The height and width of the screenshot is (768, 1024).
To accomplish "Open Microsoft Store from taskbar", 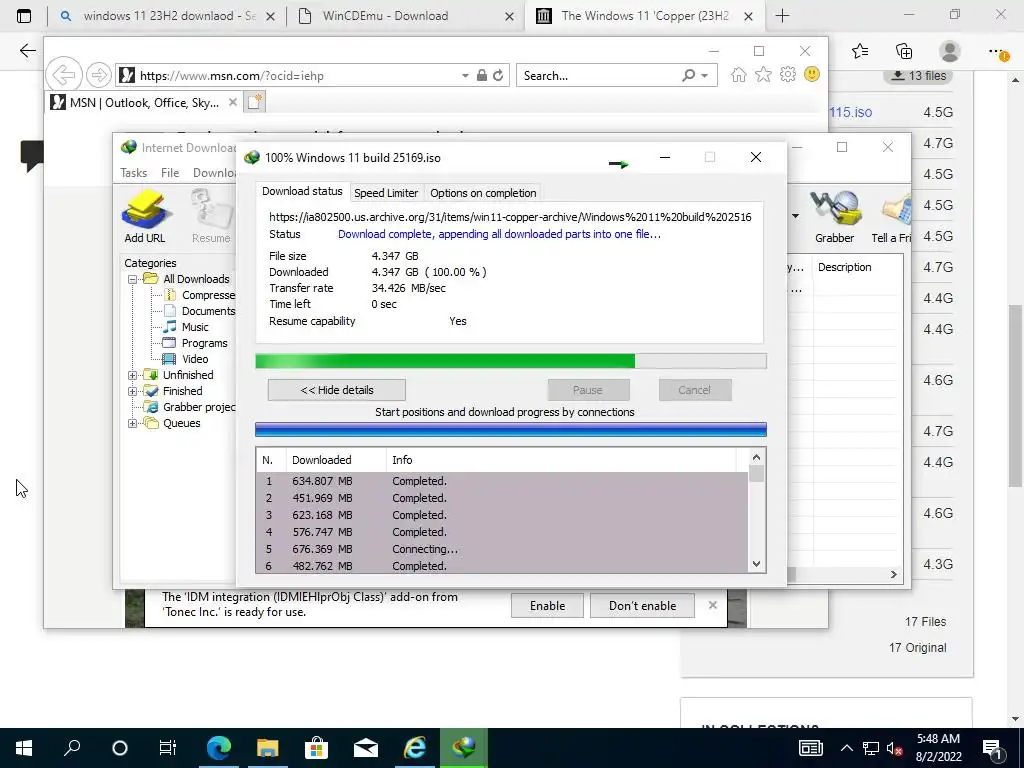I will click(316, 748).
